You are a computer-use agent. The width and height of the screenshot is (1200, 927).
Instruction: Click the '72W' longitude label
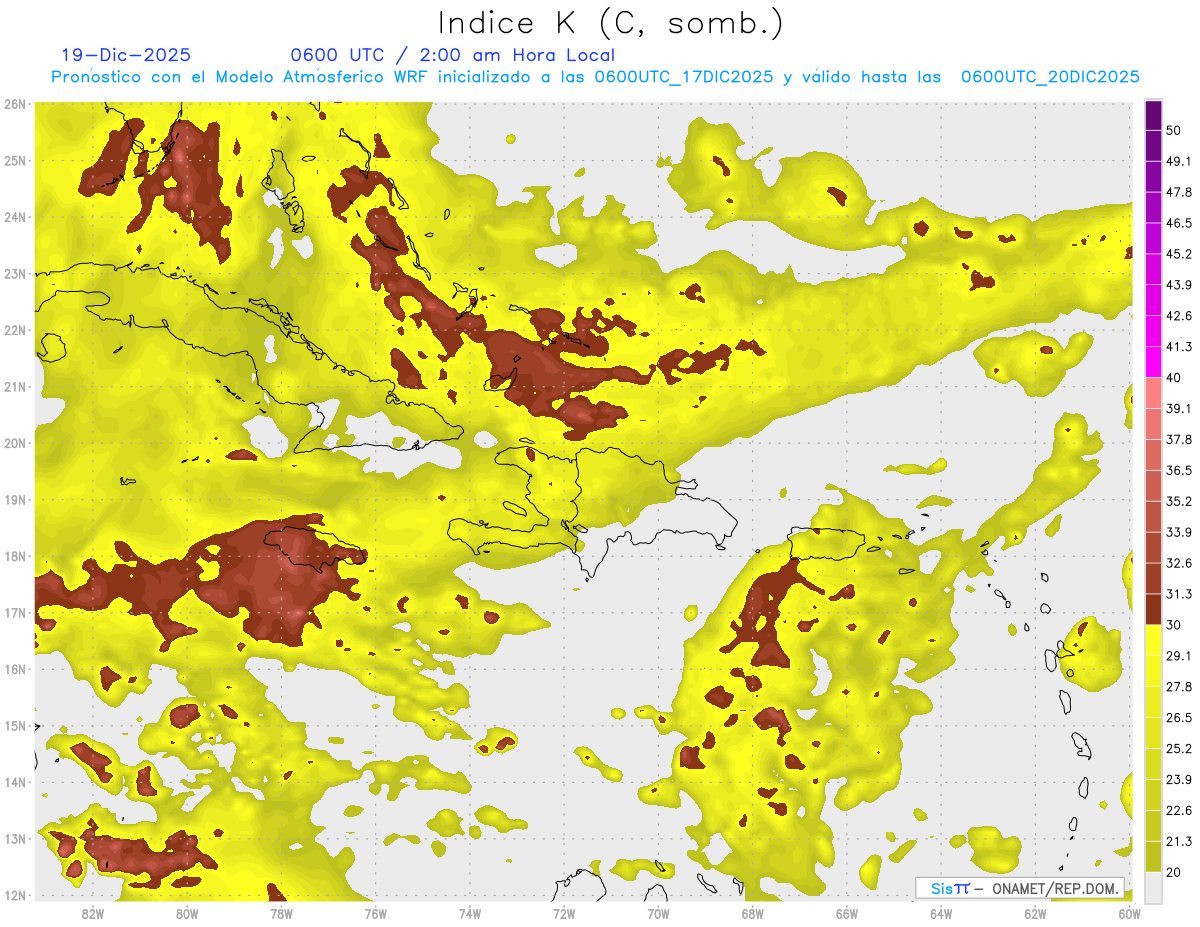pyautogui.click(x=564, y=913)
